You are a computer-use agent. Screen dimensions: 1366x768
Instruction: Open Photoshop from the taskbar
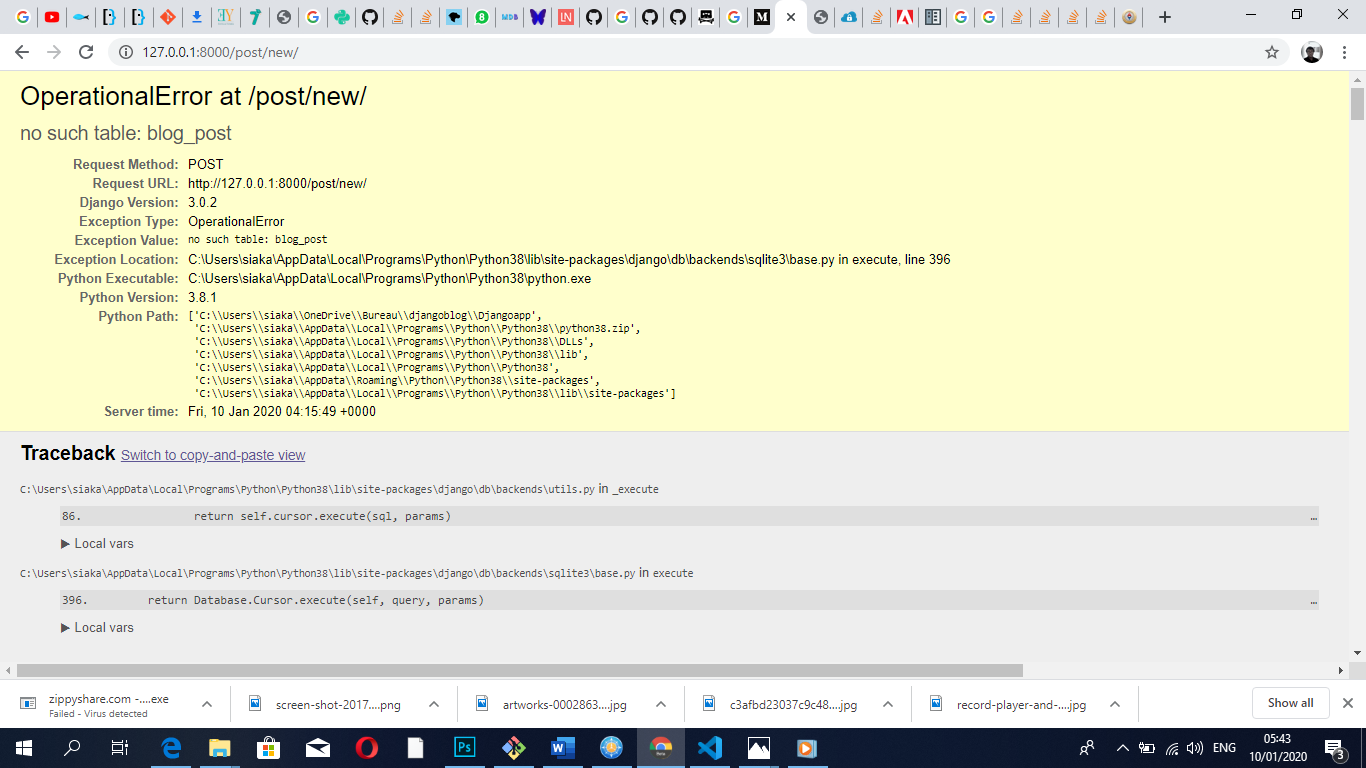[465, 747]
